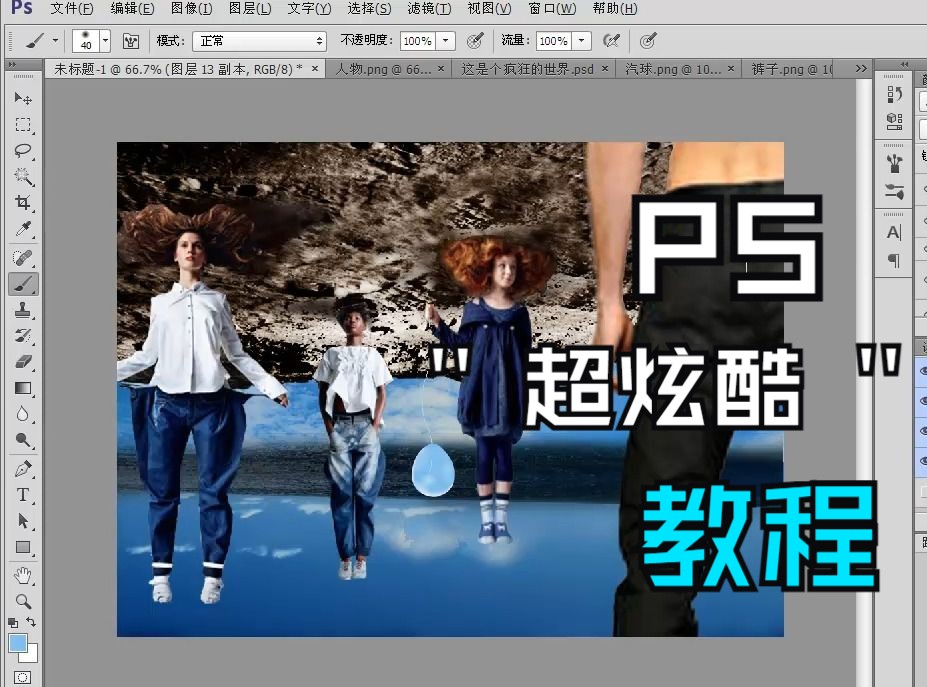Toggle tablet pressure controls opacity
Viewport: 927px width, 687px height.
(x=475, y=41)
